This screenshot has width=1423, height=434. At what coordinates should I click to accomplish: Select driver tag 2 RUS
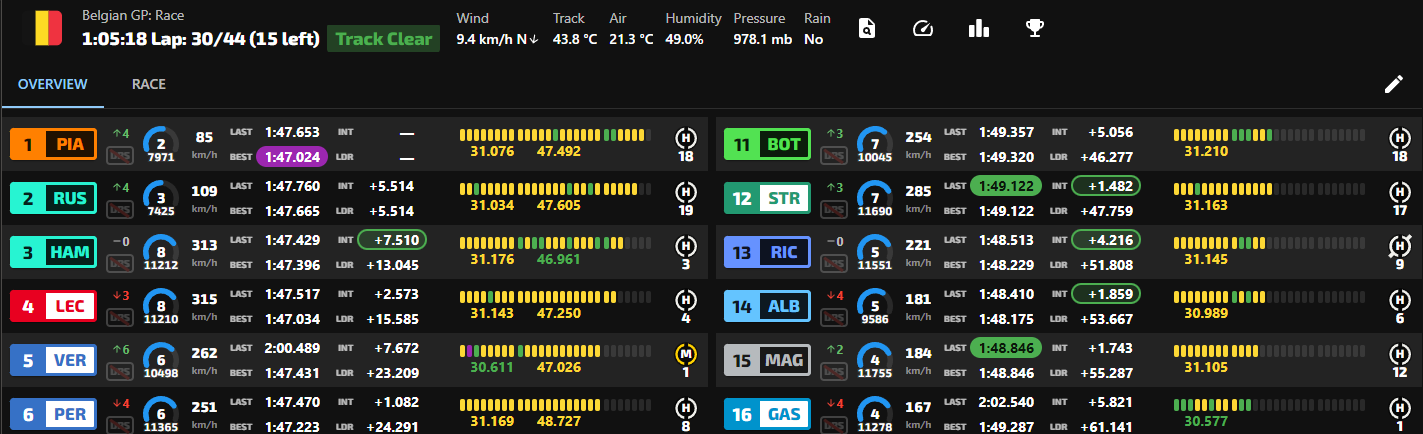pyautogui.click(x=53, y=199)
